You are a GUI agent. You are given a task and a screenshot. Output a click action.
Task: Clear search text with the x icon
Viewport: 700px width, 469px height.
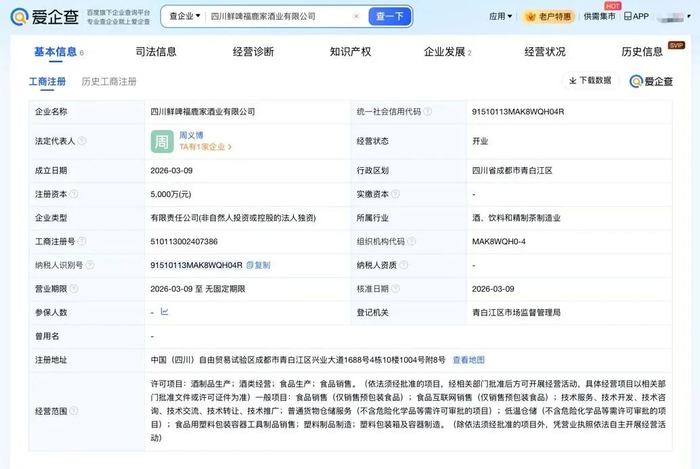point(356,17)
